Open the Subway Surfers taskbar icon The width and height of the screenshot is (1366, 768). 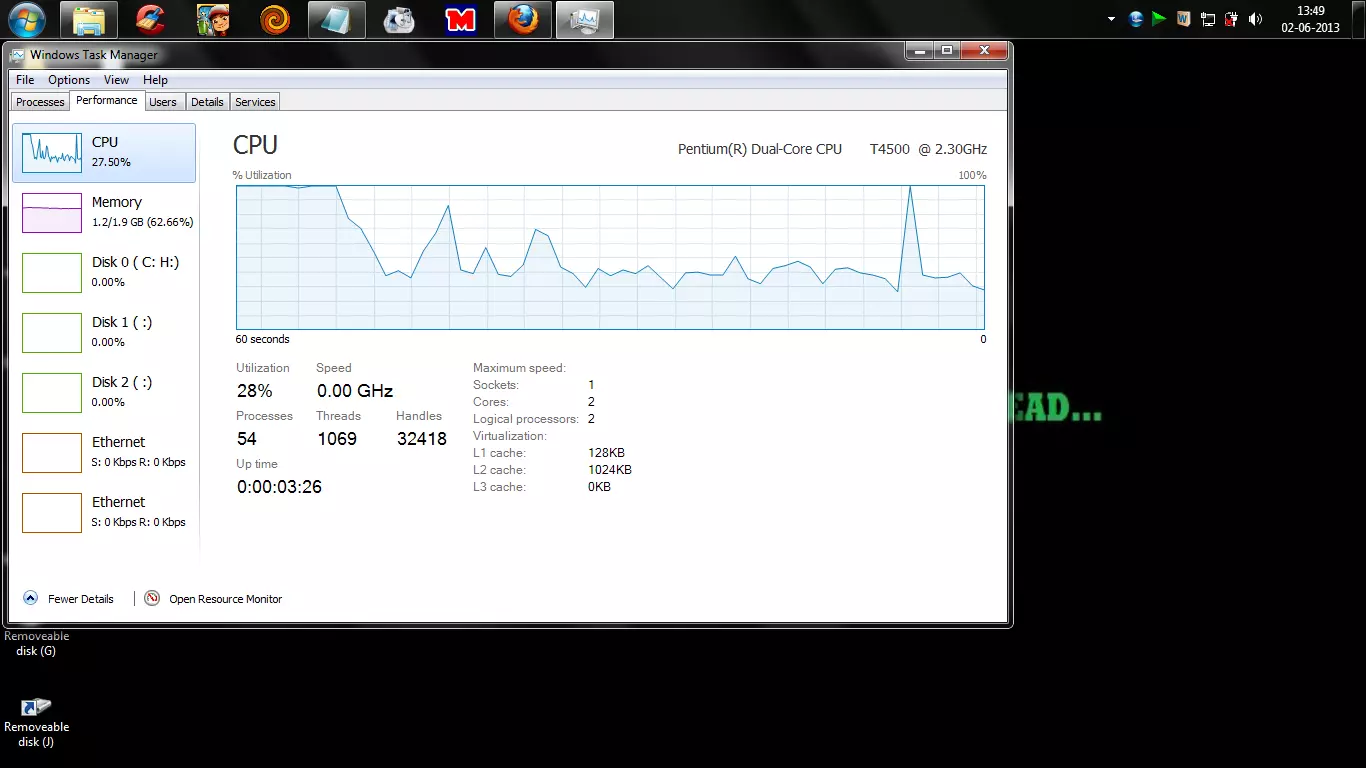click(213, 19)
